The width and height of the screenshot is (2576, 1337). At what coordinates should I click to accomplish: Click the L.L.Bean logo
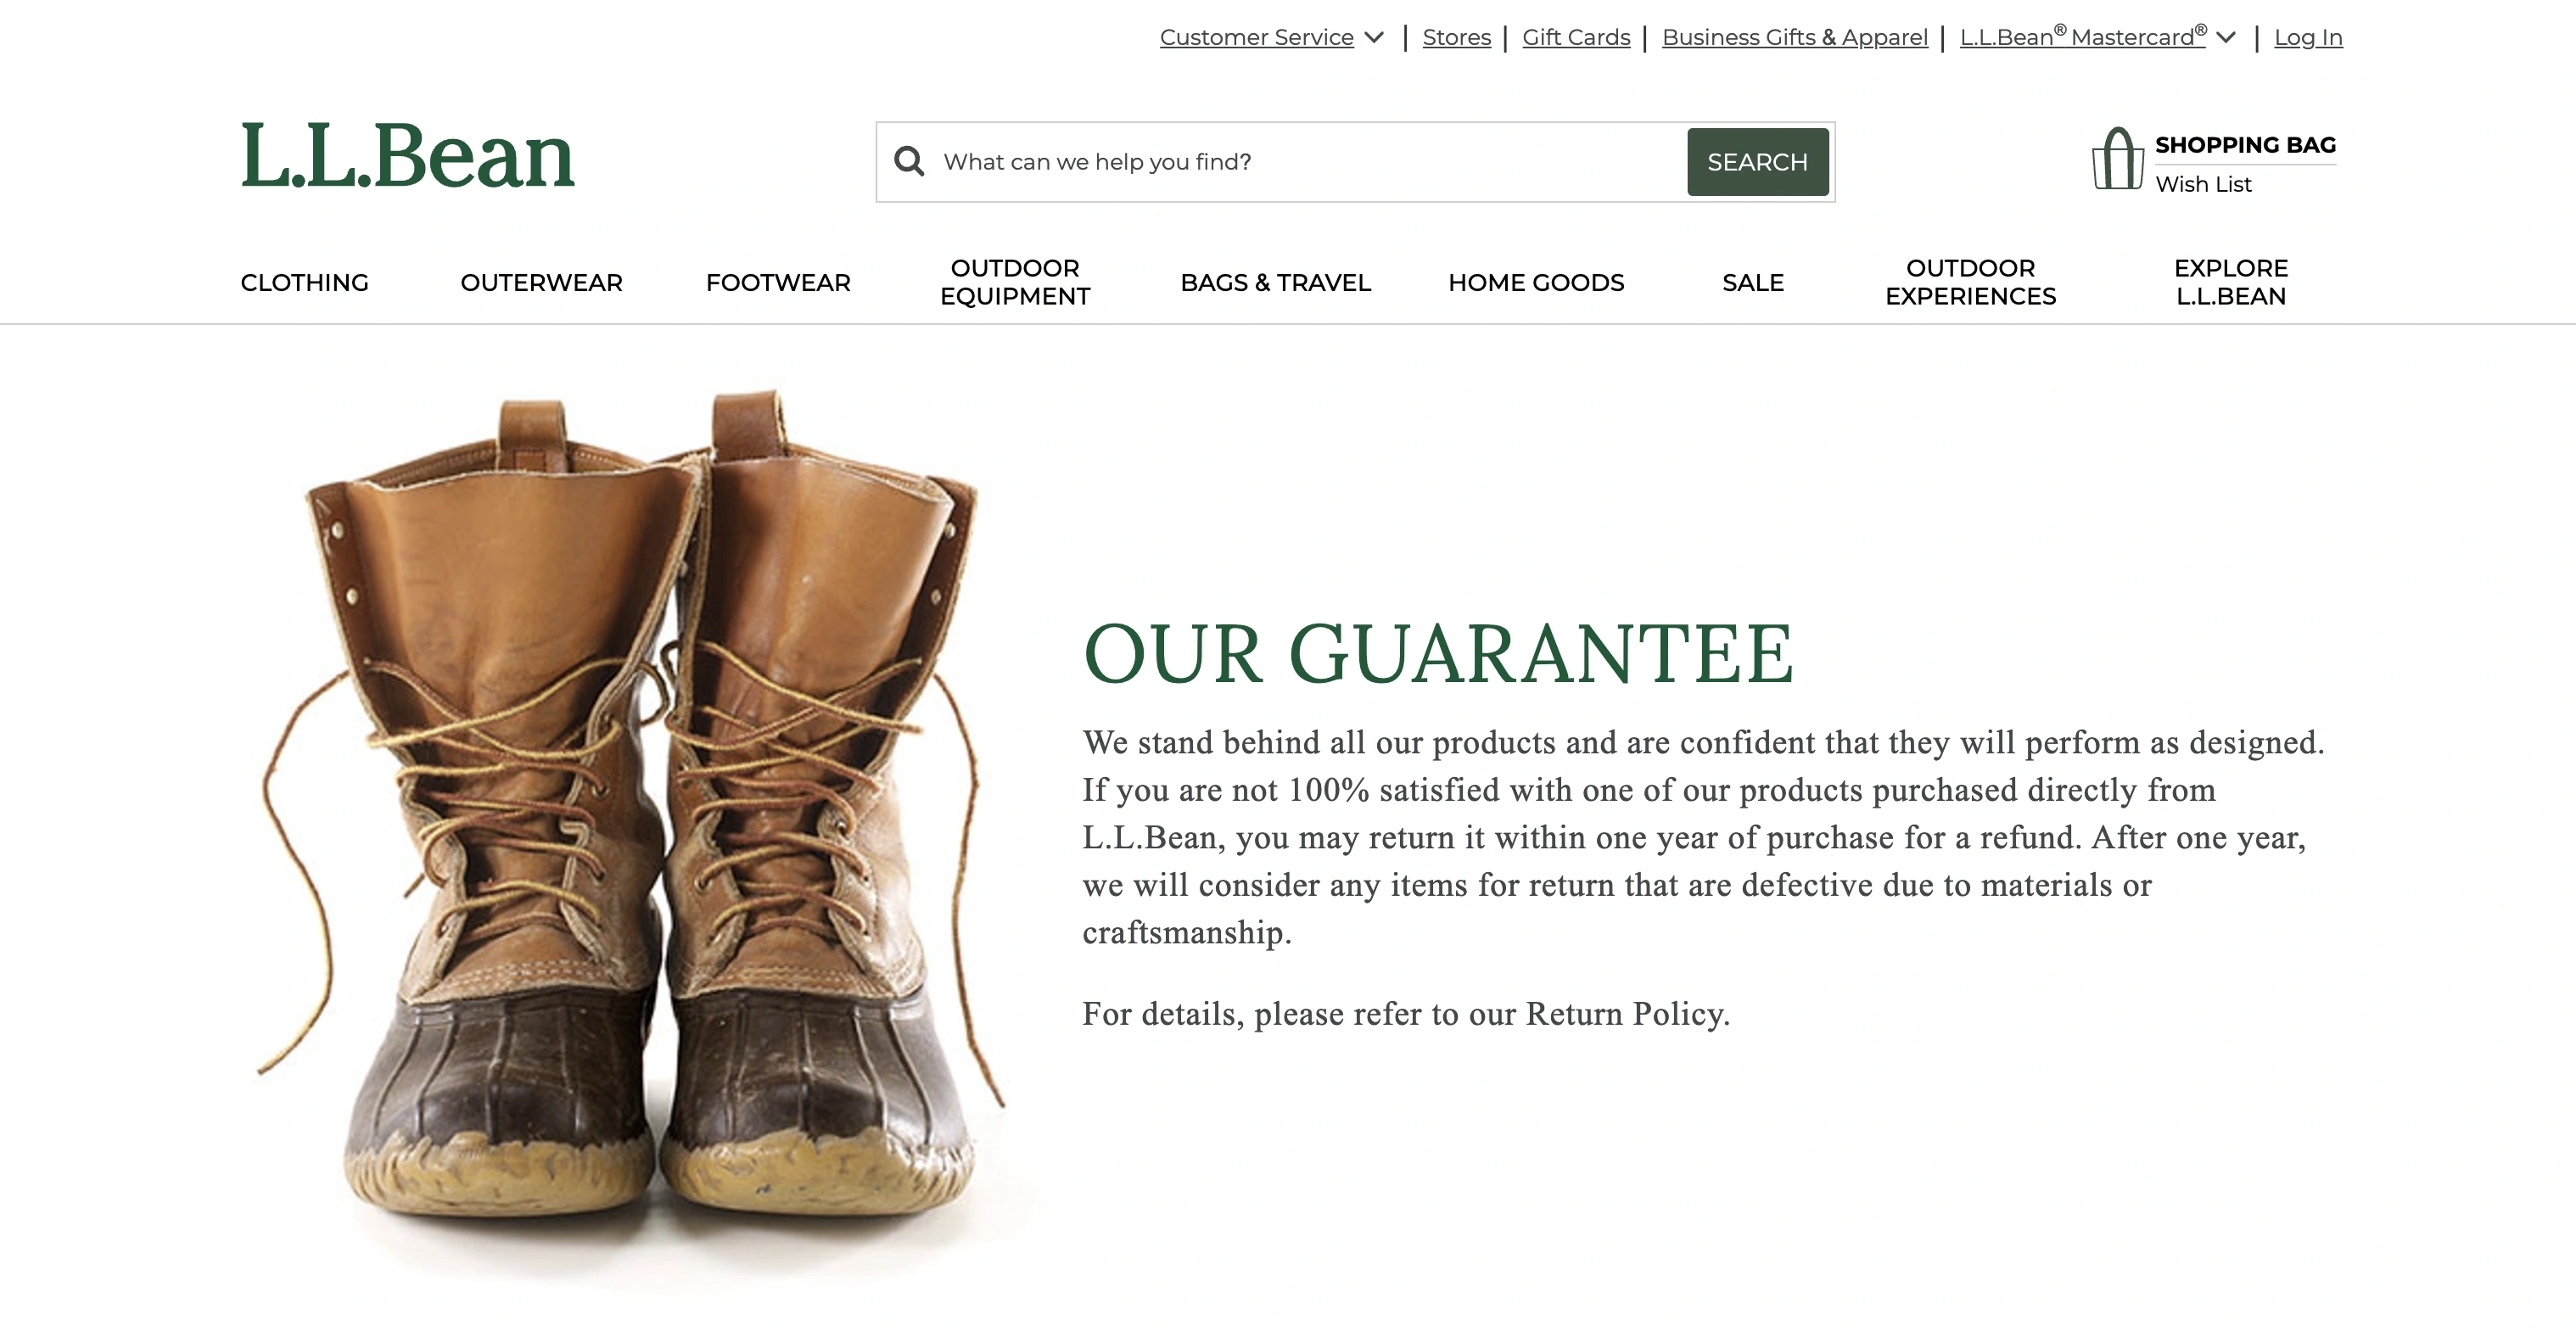click(x=408, y=155)
